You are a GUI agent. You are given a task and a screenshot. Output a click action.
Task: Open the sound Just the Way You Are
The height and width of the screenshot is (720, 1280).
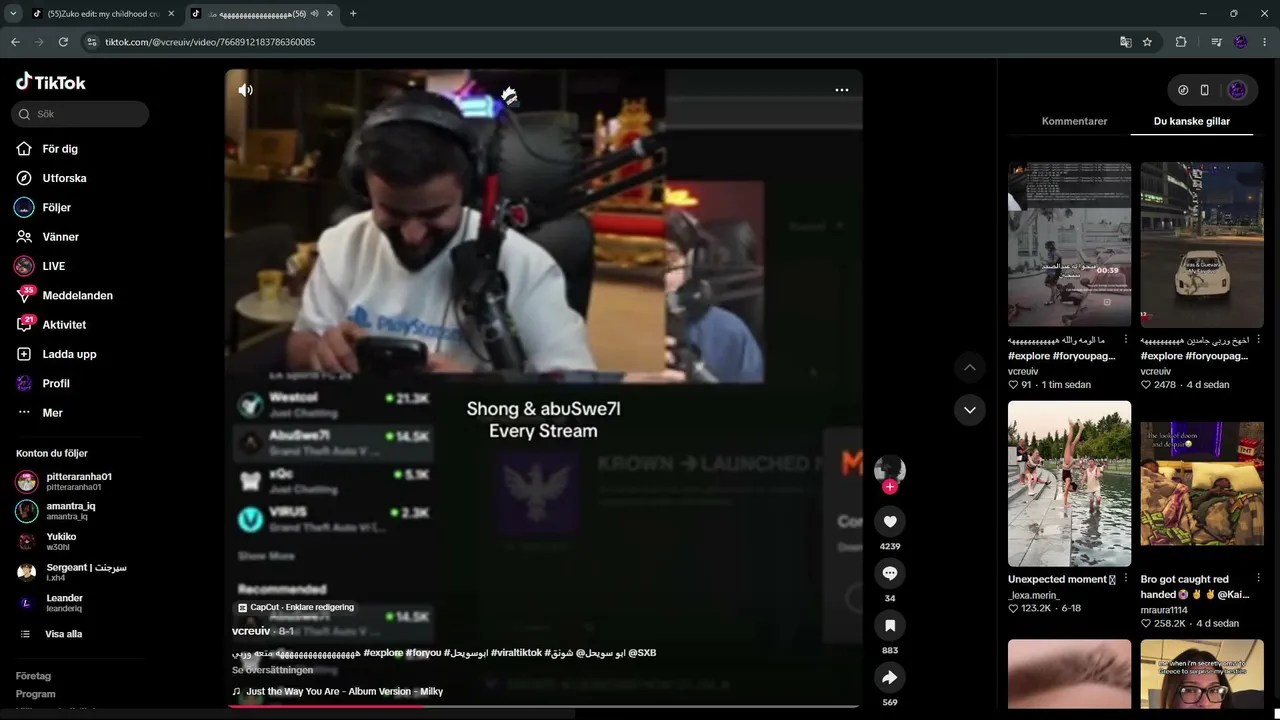tap(344, 691)
